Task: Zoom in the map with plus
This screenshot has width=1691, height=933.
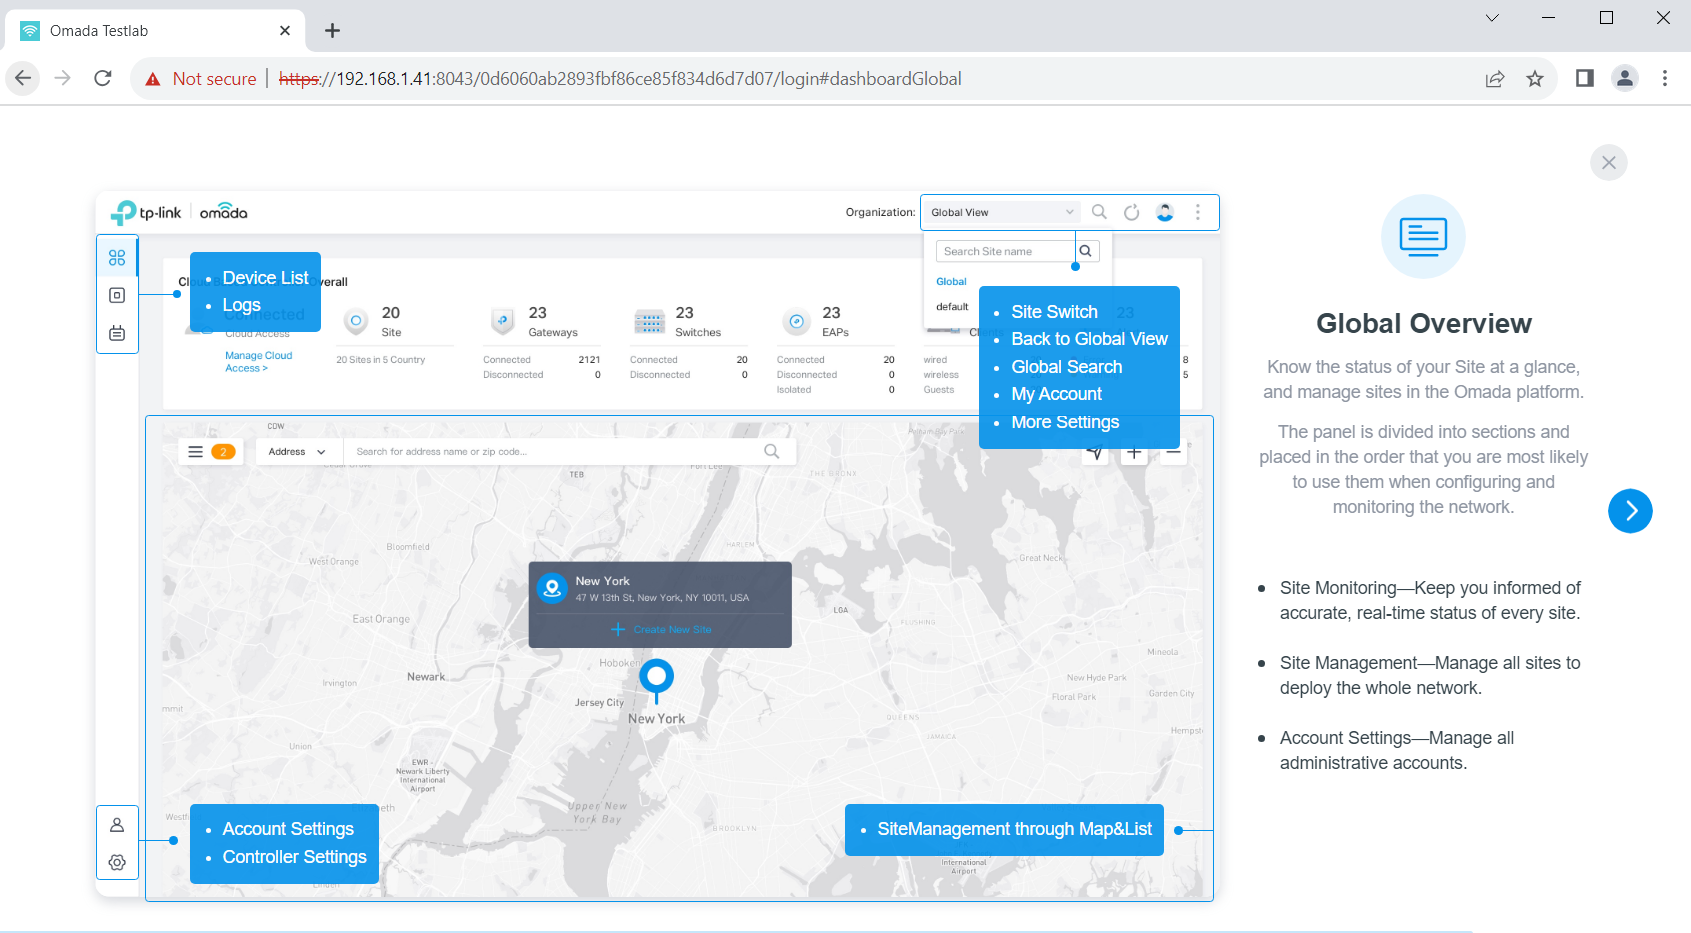Action: tap(1134, 453)
